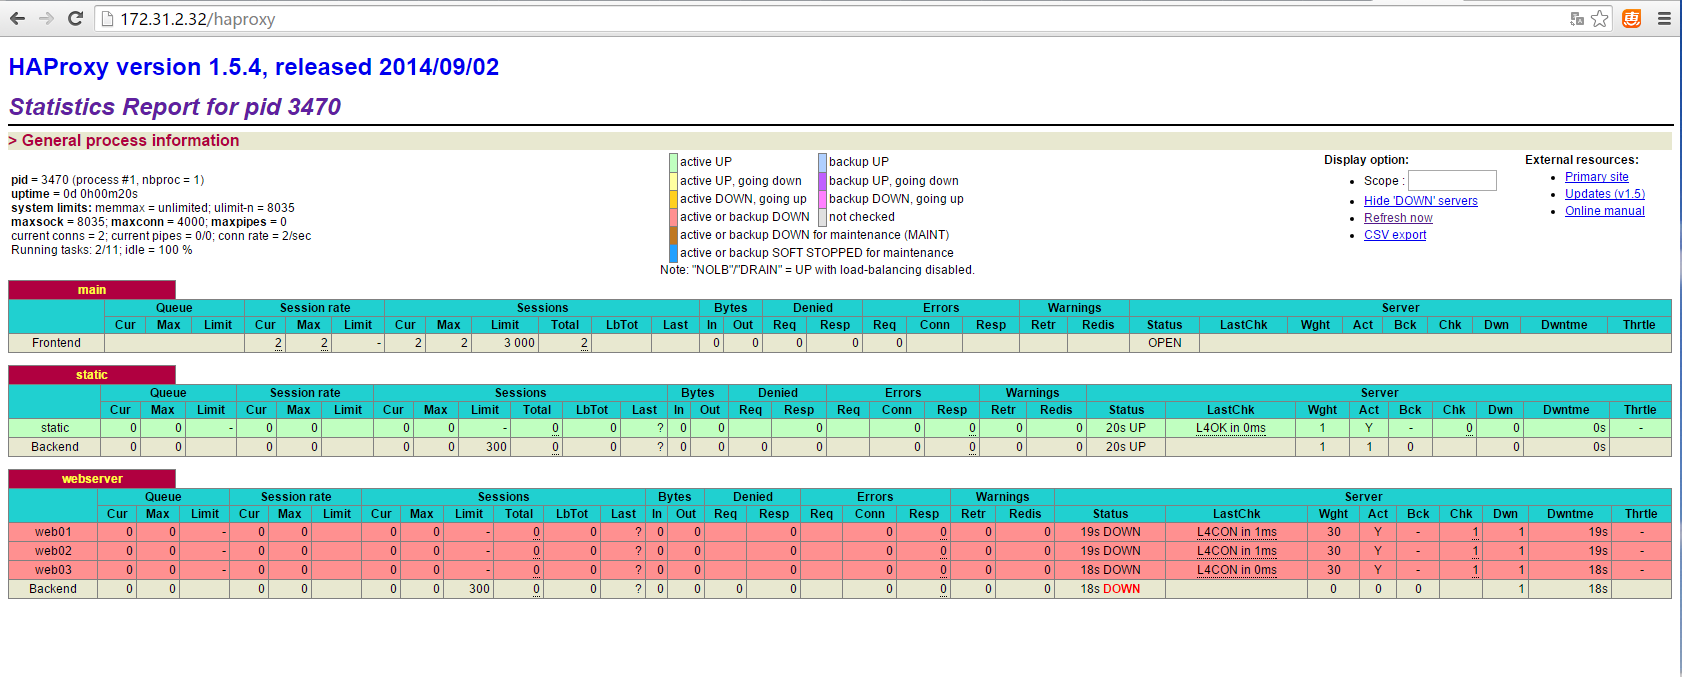Screen dimensions: 1682x677
Task: Click the pid = 3470 process info line
Action: pyautogui.click(x=107, y=180)
